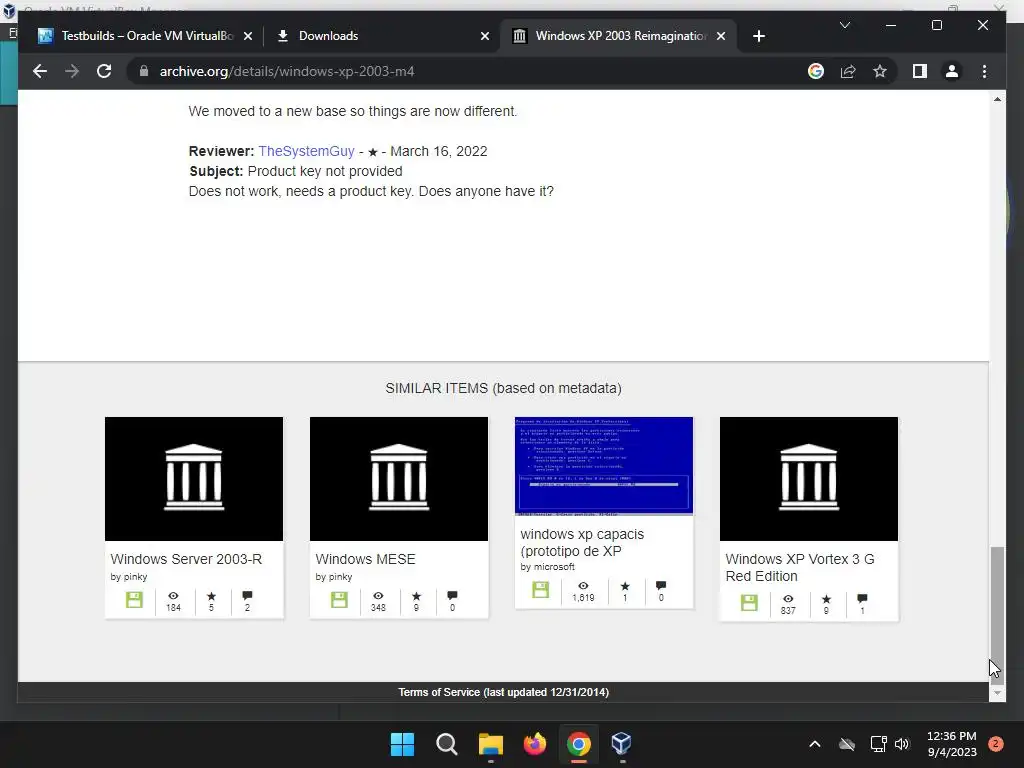
Task: Open taskbar Search
Action: click(x=447, y=744)
